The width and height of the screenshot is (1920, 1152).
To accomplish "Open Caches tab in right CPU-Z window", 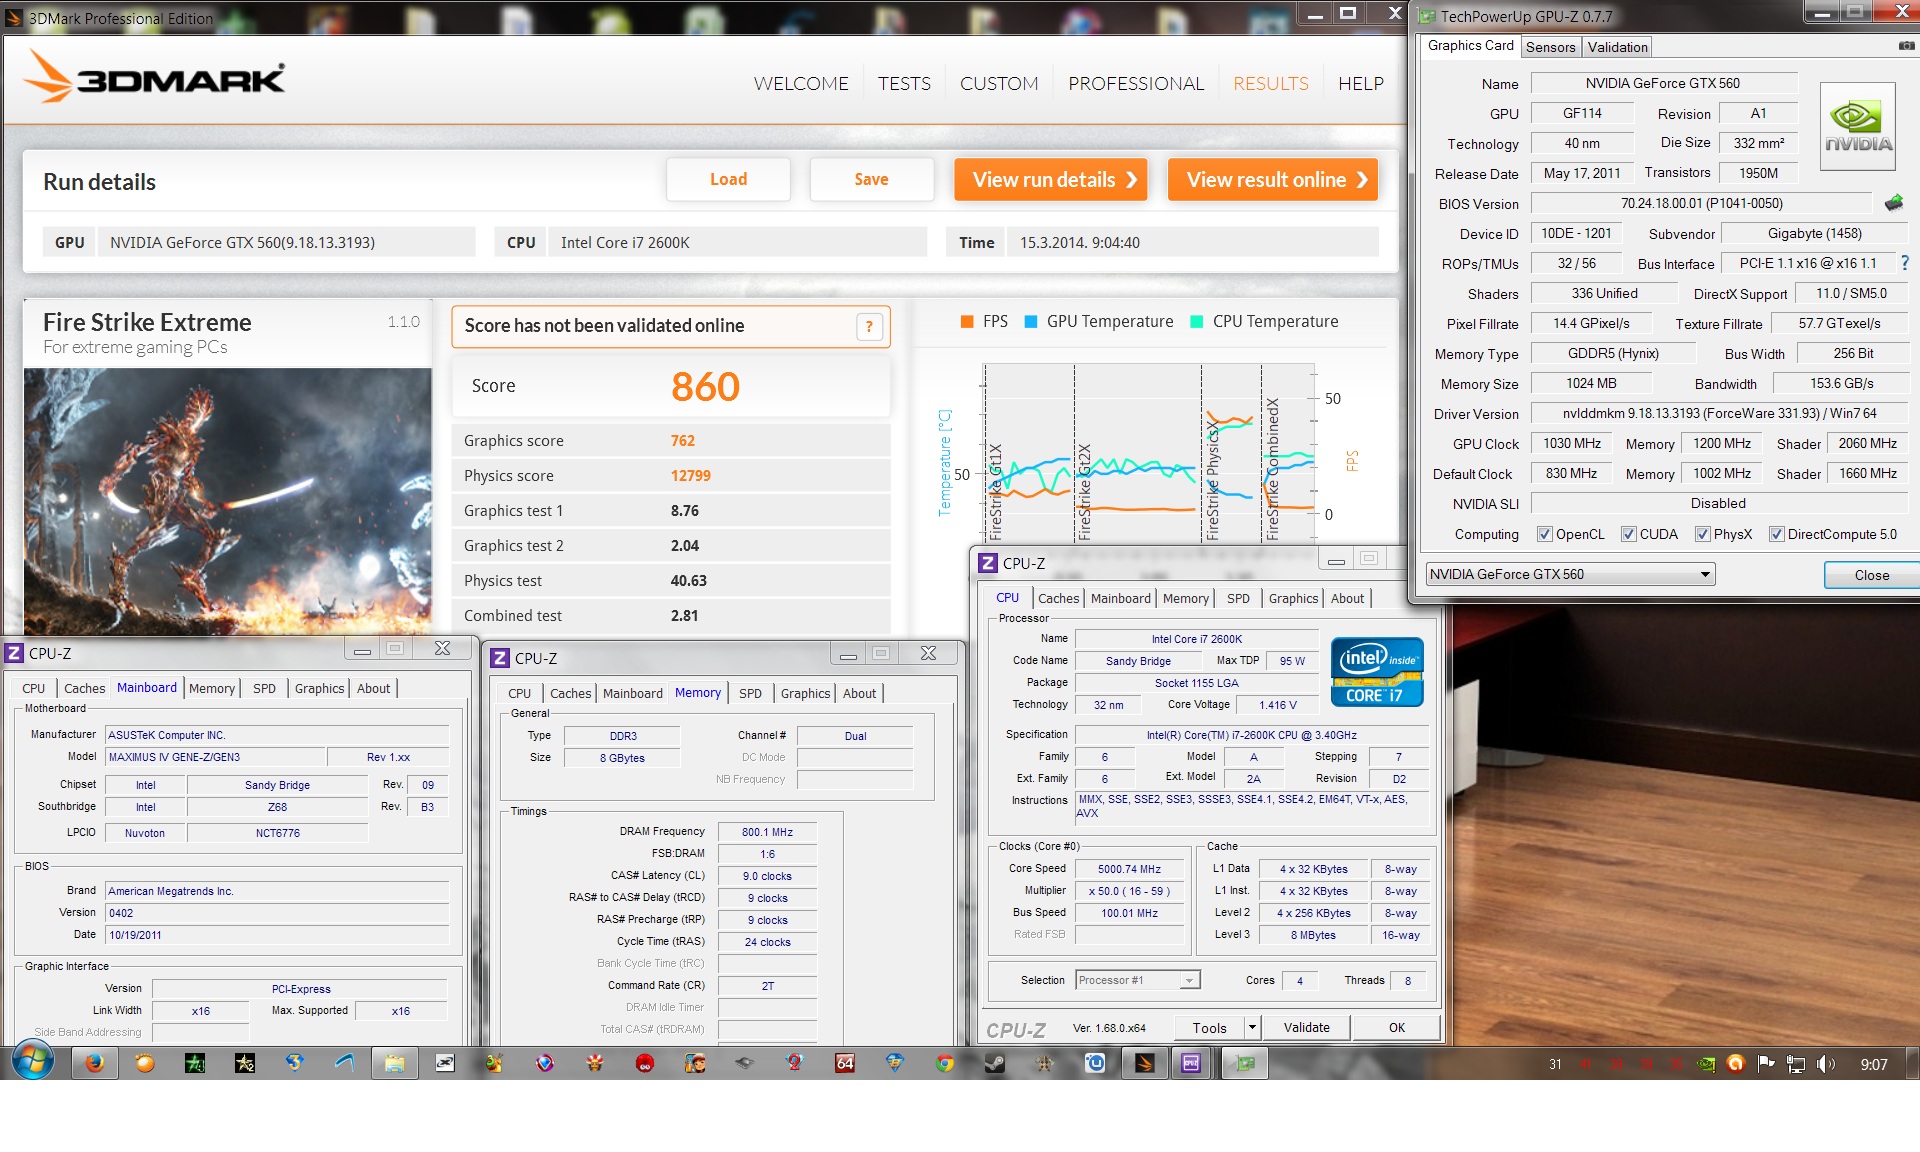I will (x=1058, y=598).
